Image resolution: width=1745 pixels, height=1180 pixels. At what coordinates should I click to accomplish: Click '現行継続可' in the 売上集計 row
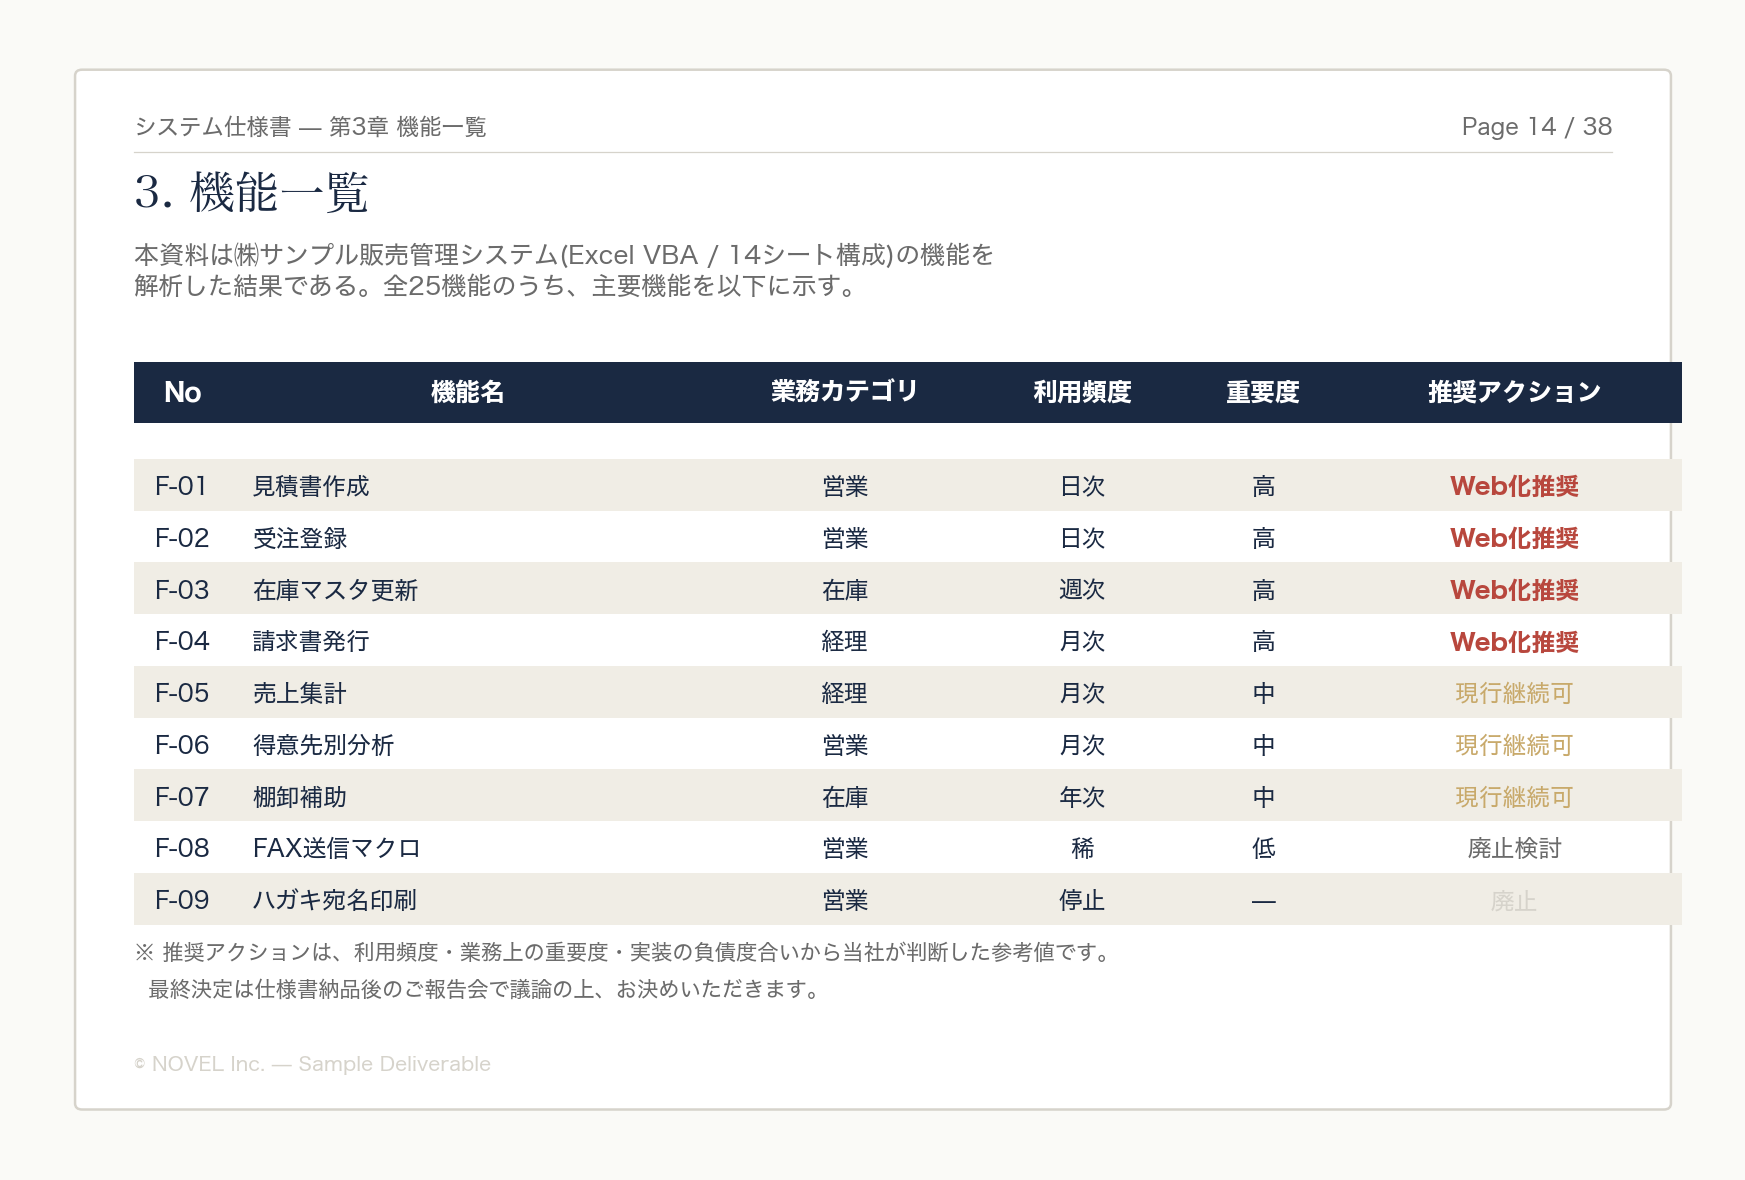(x=1514, y=693)
